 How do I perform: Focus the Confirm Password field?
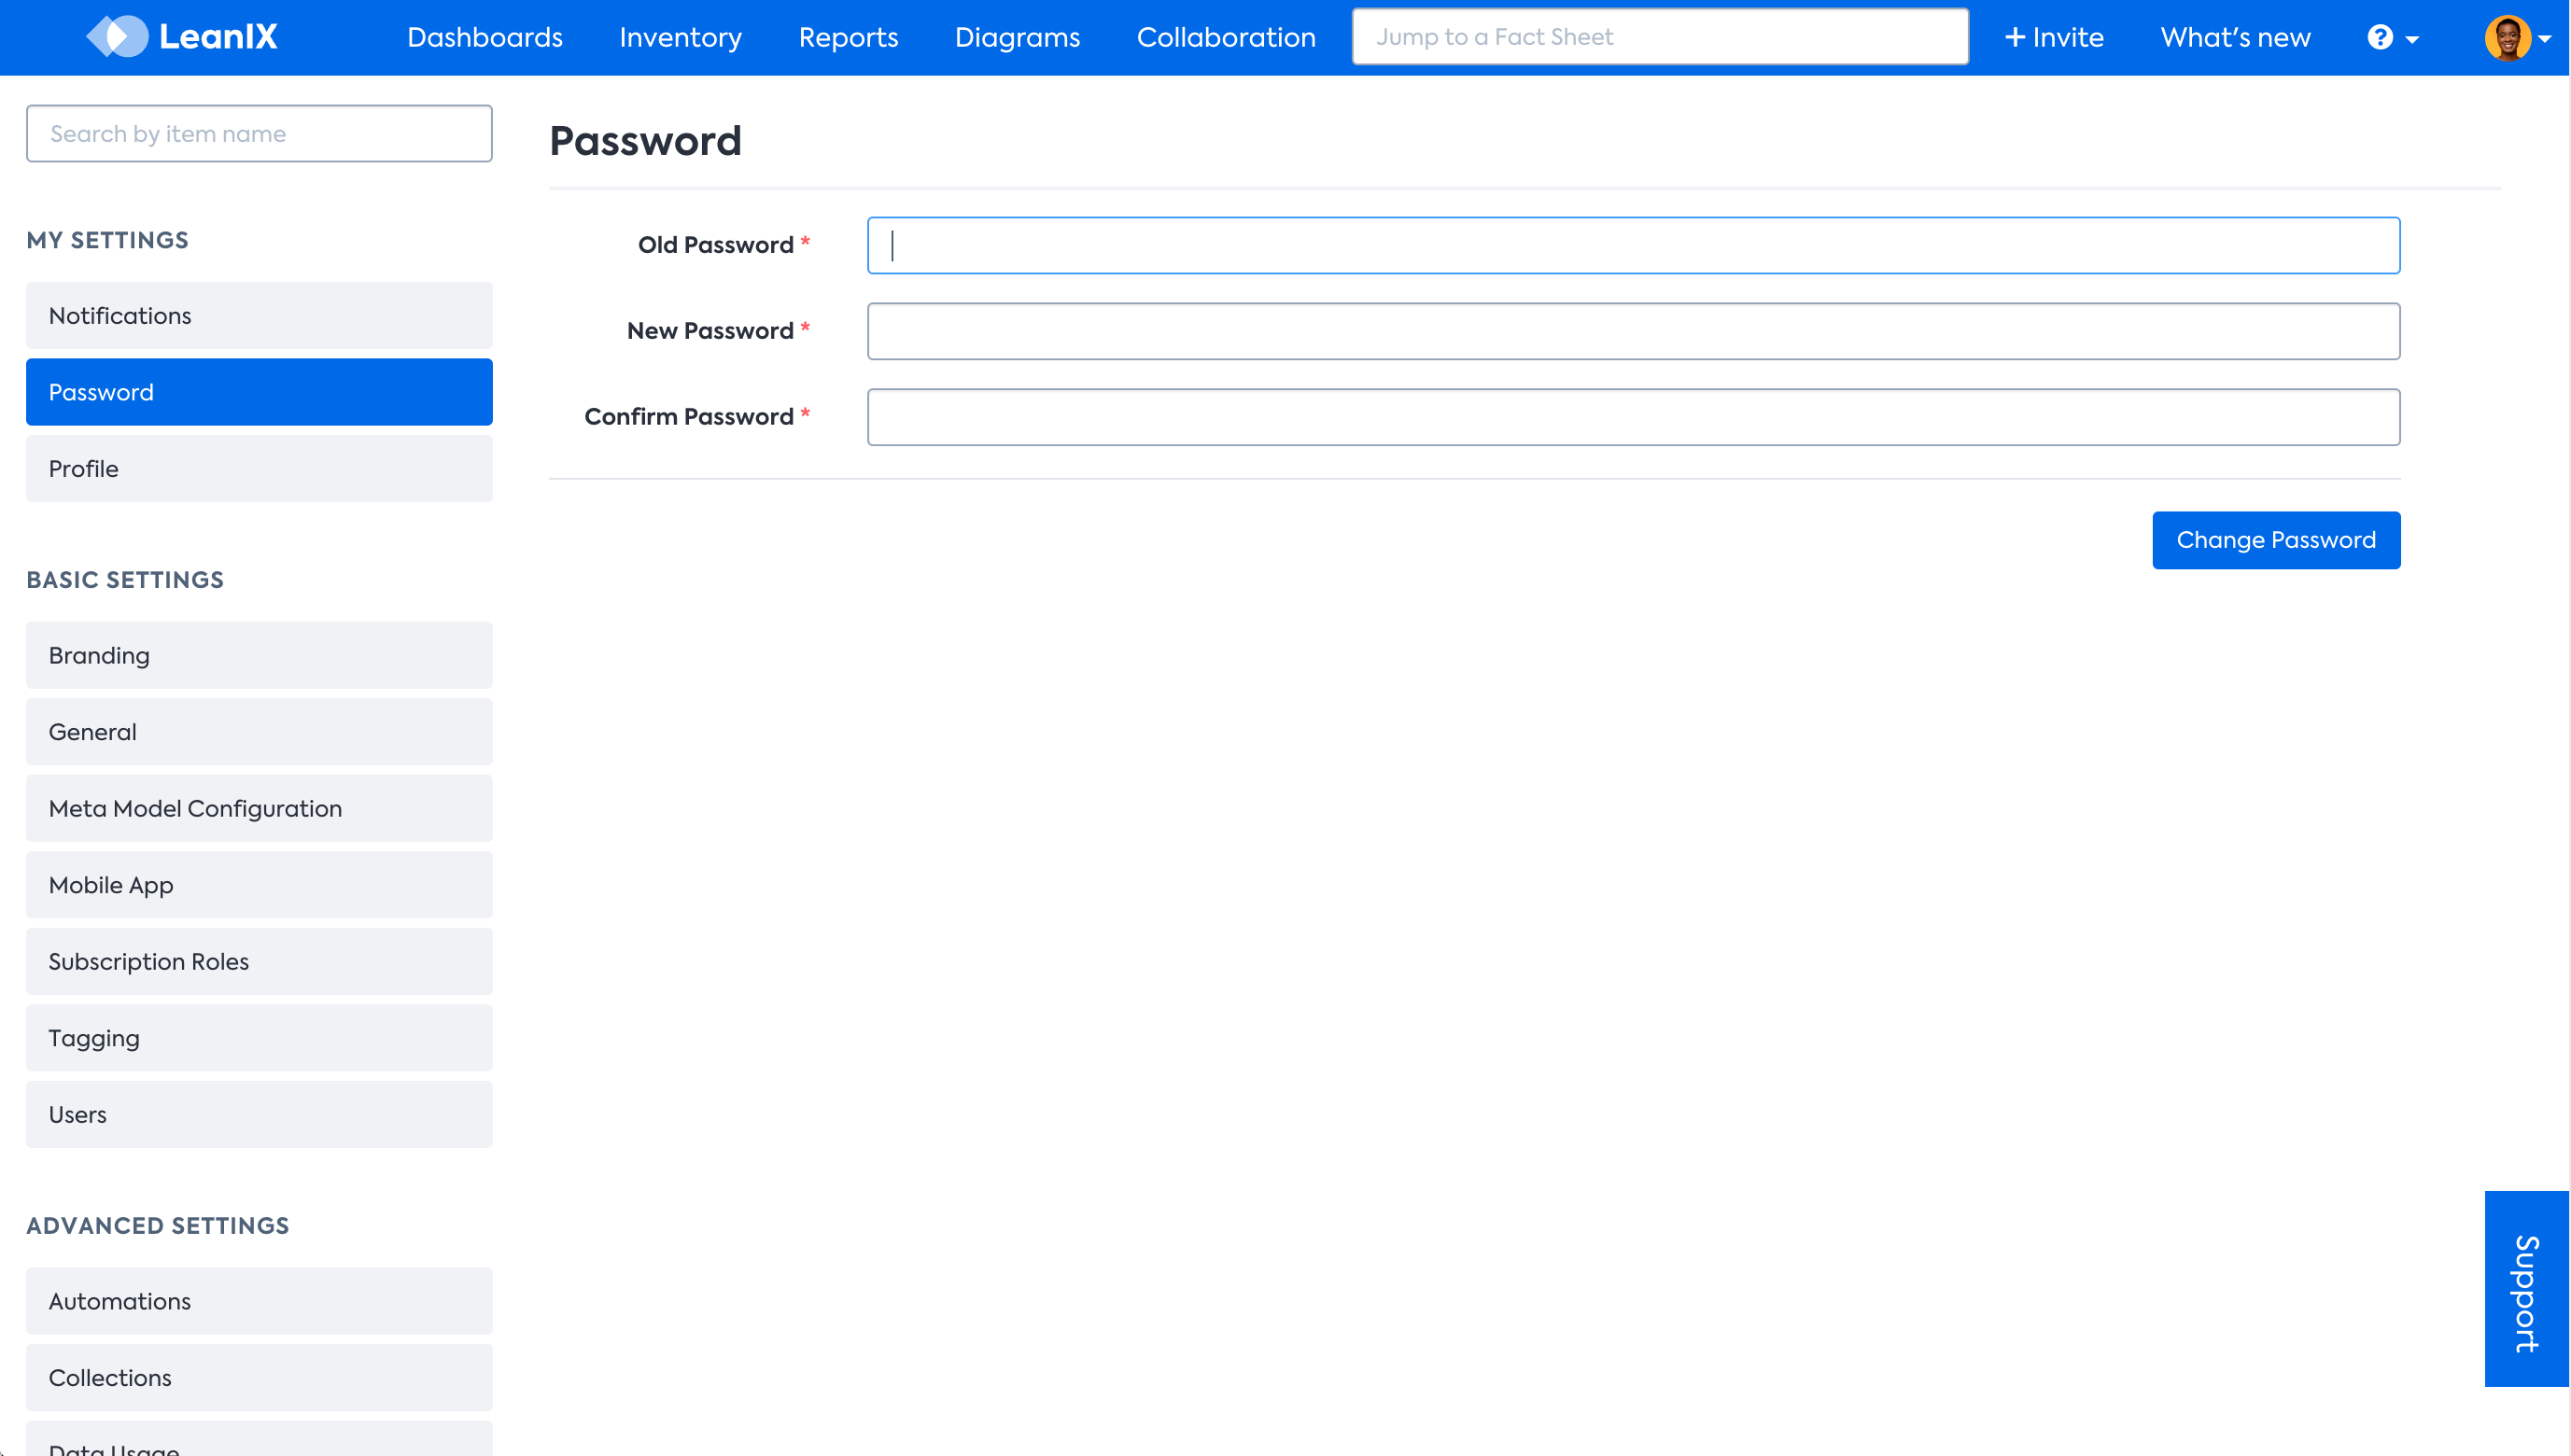pos(1633,417)
